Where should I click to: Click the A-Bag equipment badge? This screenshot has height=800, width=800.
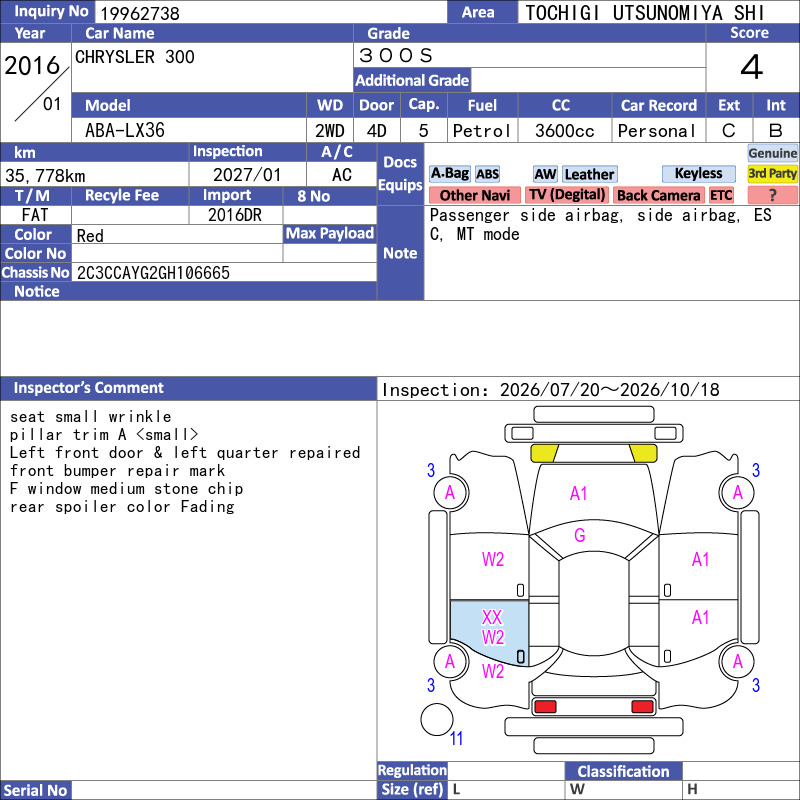pos(449,174)
